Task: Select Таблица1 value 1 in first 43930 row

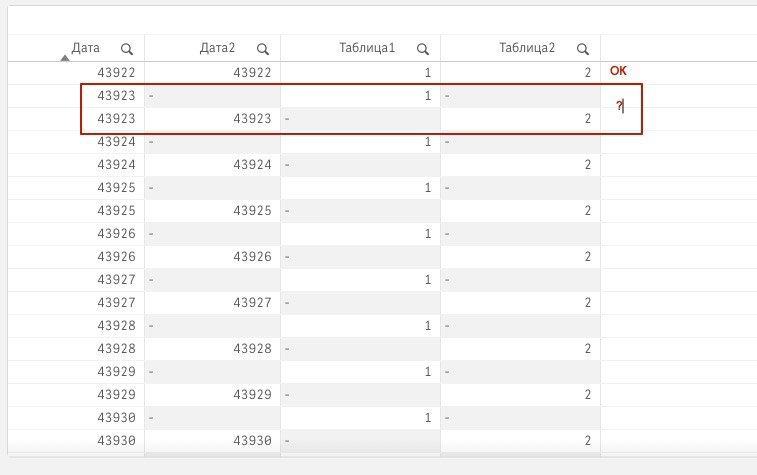Action: 428,418
